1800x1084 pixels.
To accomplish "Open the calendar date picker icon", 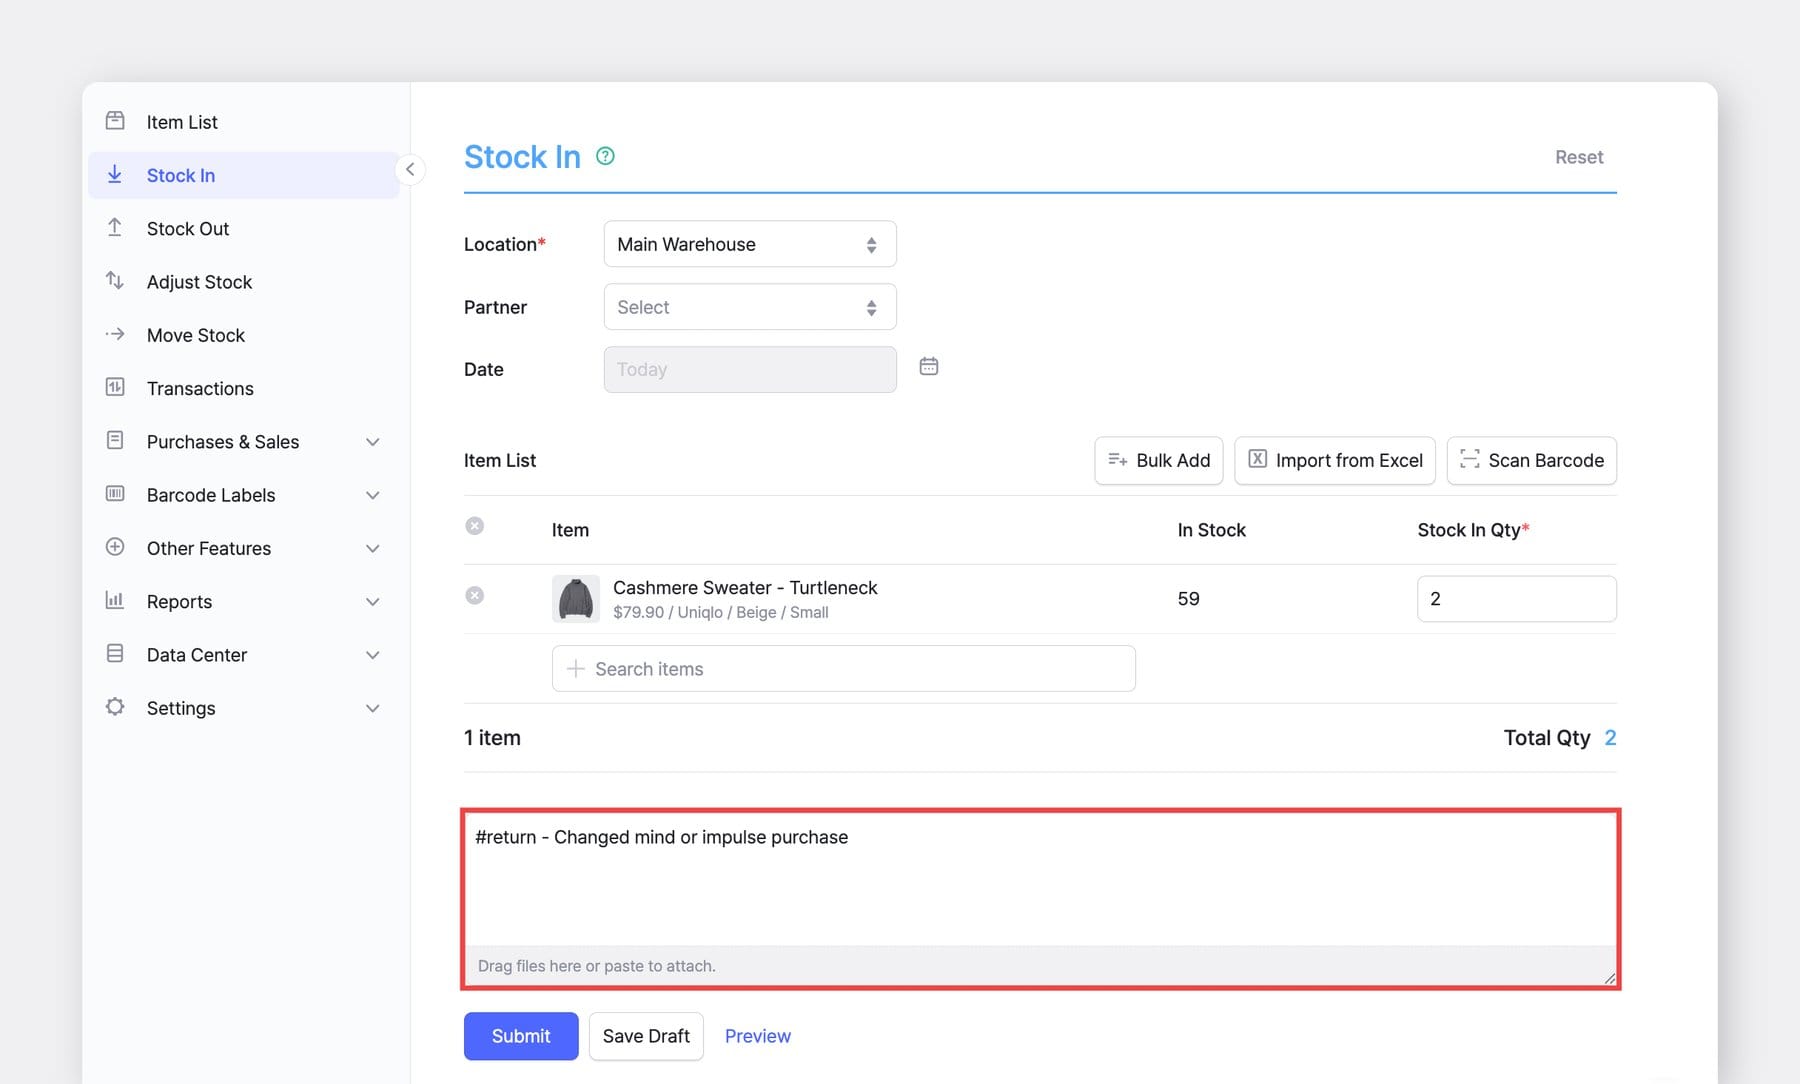I will 928,366.
